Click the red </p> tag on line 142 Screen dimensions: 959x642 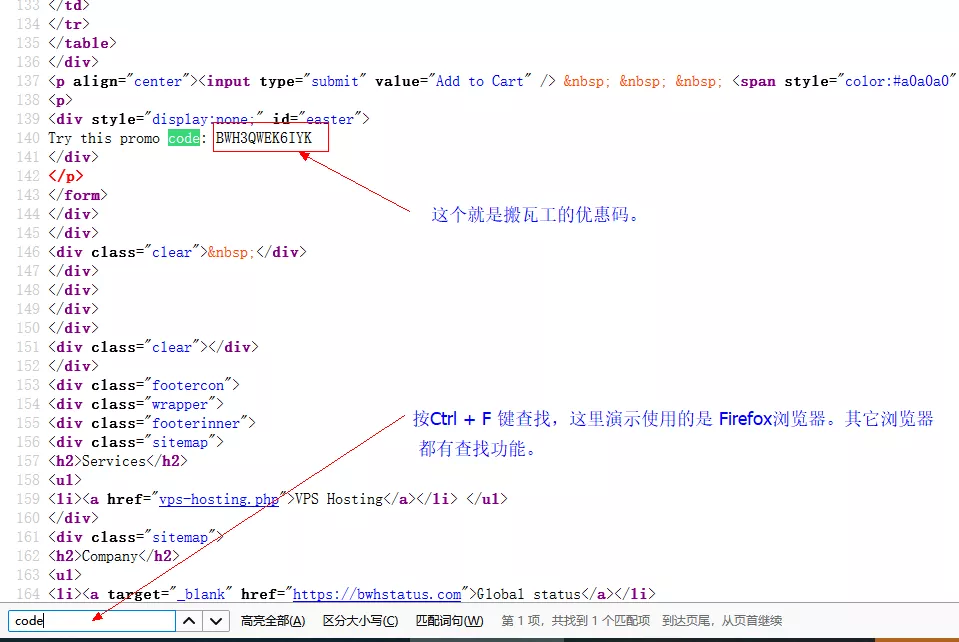65,176
